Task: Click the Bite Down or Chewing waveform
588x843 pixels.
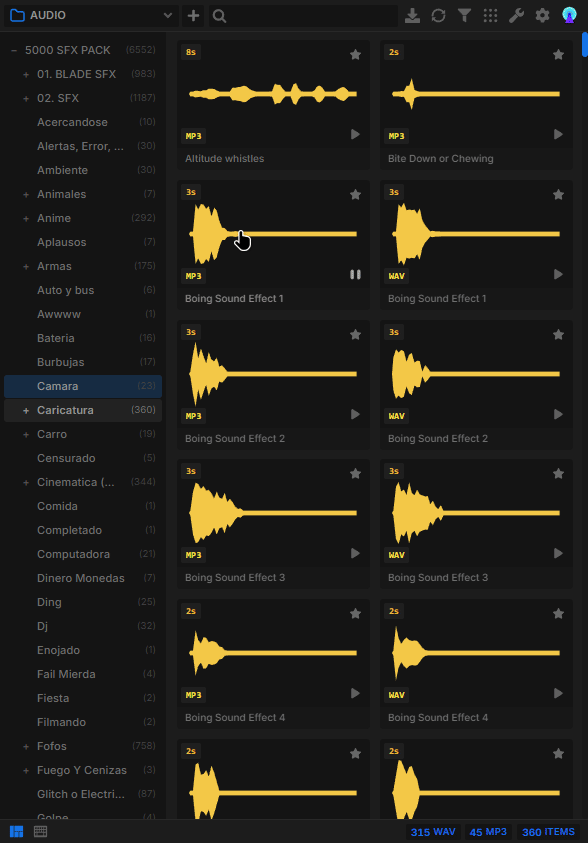Action: (476, 94)
